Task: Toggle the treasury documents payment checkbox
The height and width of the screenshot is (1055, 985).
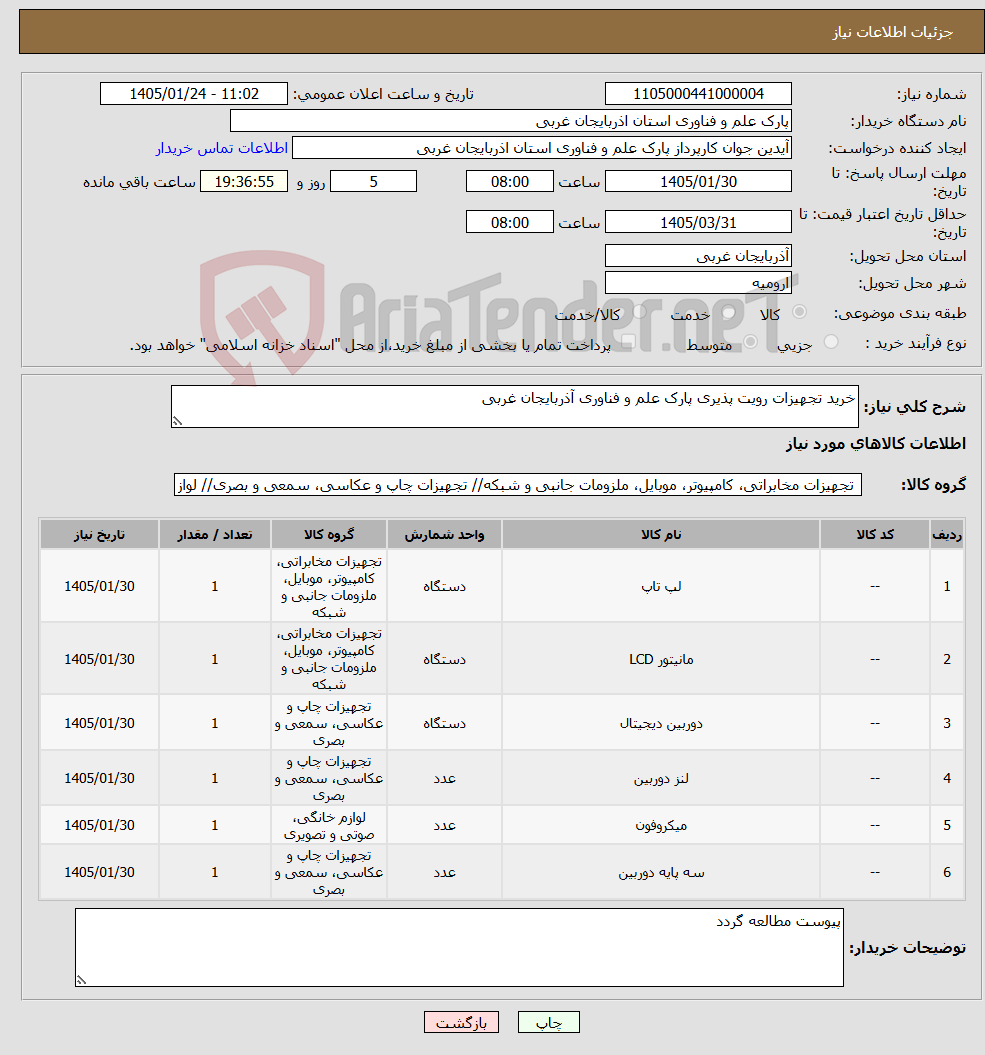Action: [x=629, y=342]
